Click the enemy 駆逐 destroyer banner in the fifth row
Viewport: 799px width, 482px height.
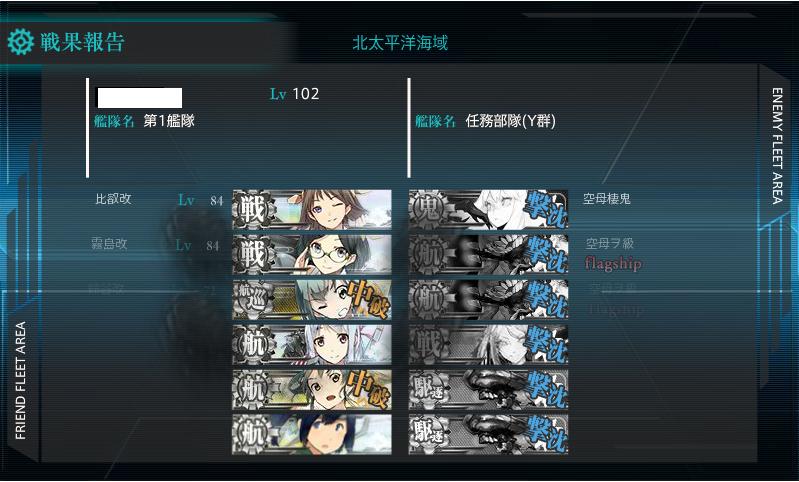click(x=488, y=389)
